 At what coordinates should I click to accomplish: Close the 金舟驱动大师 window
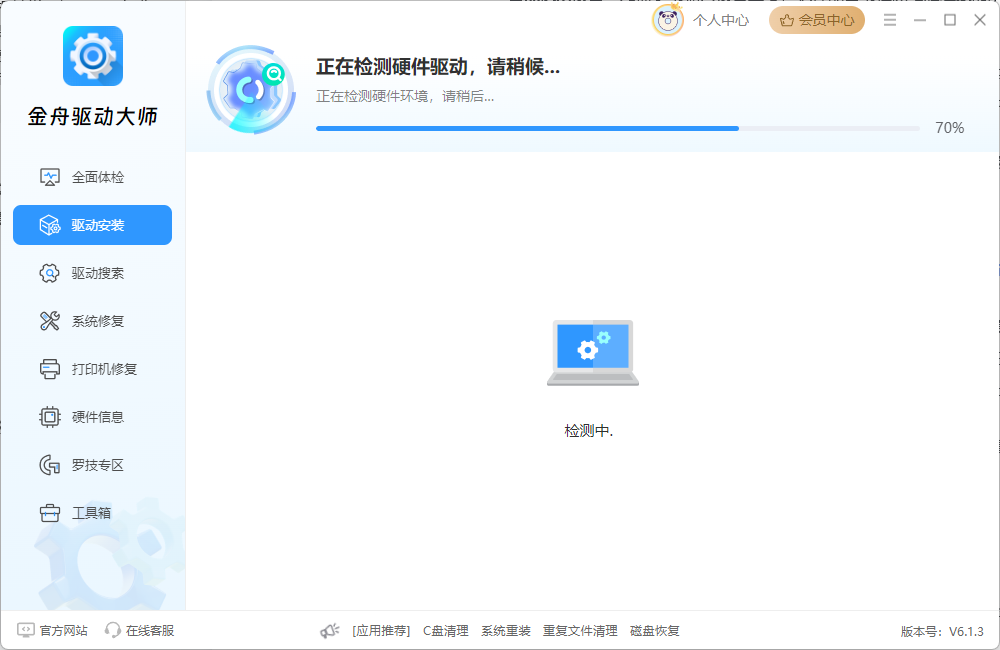click(x=980, y=20)
